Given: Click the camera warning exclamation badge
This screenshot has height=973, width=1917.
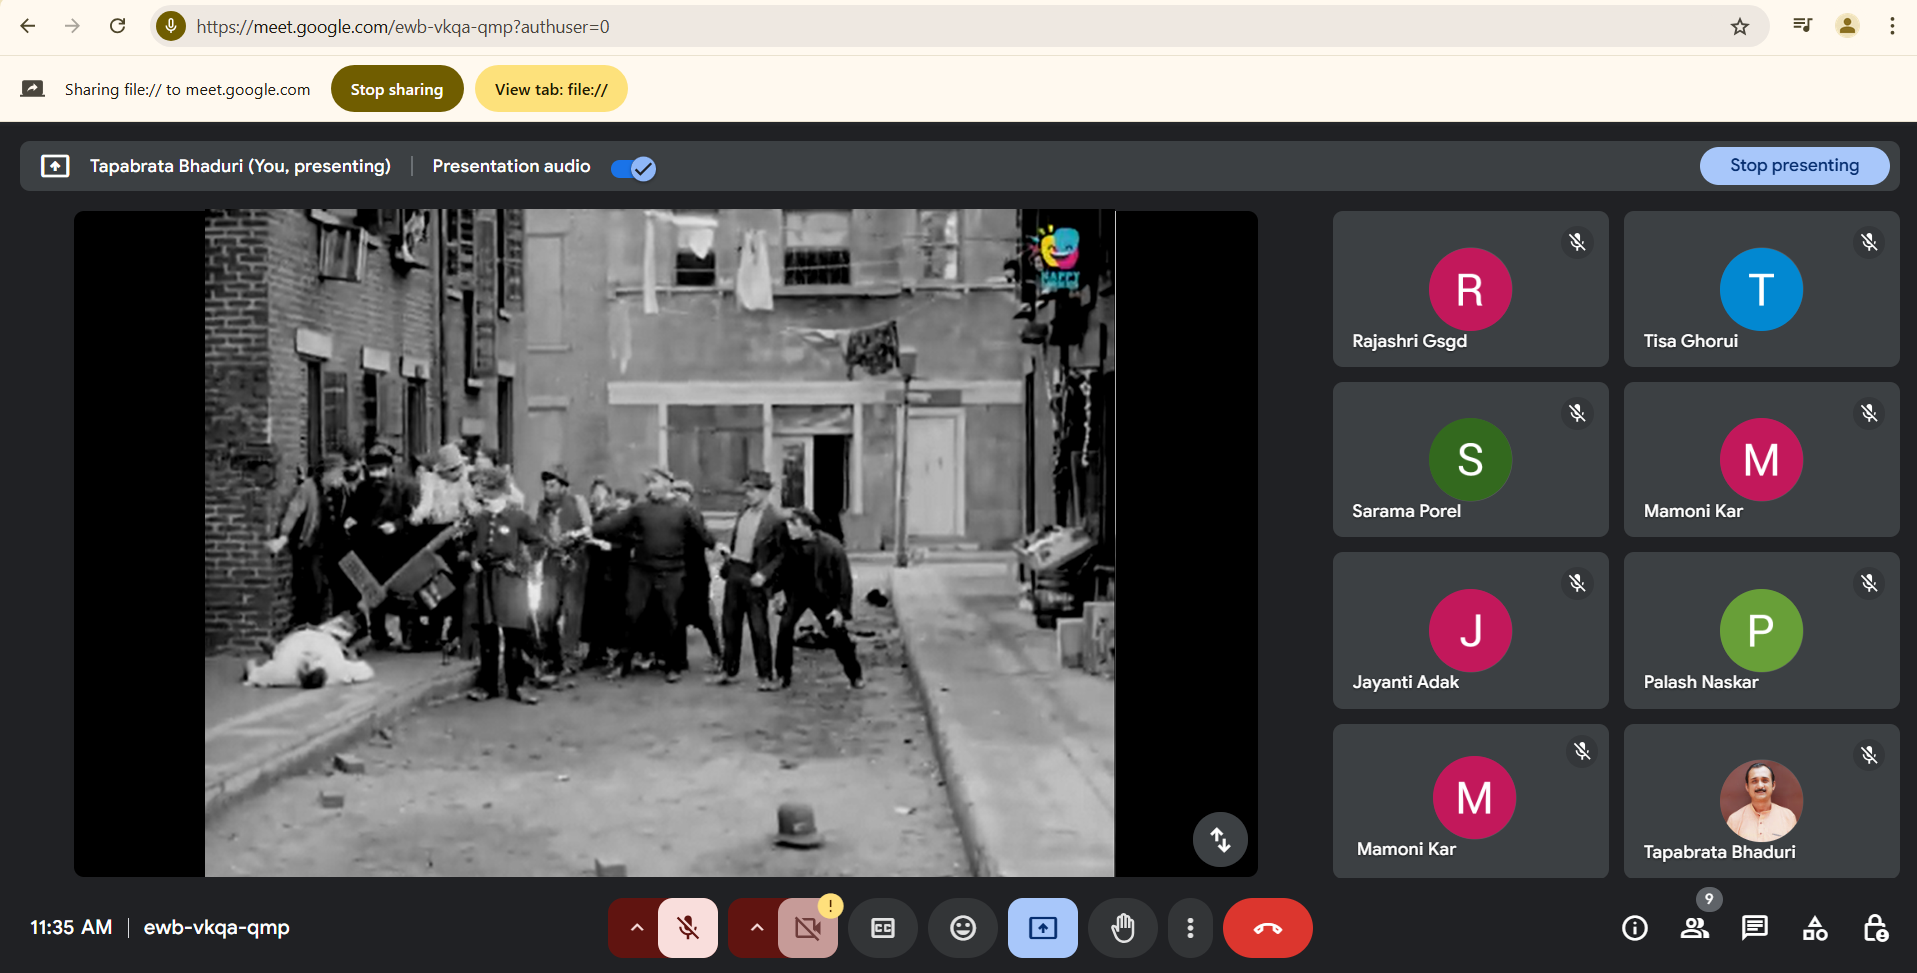Looking at the screenshot, I should tap(830, 906).
